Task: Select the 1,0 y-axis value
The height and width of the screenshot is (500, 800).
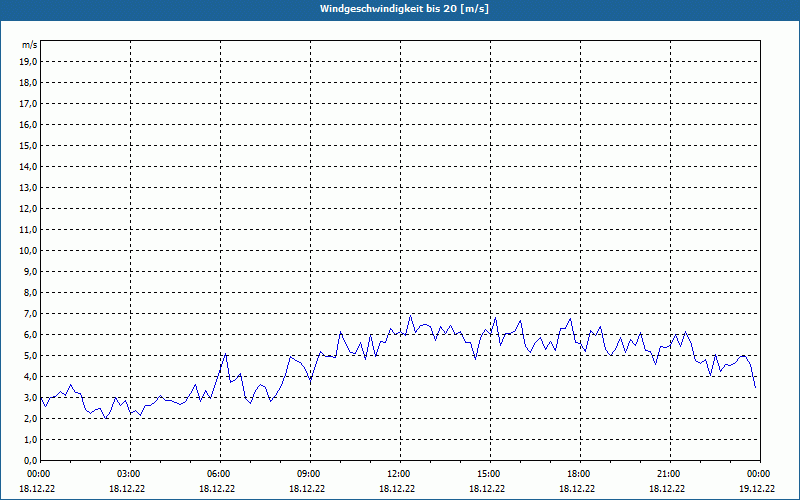Action: click(30, 440)
